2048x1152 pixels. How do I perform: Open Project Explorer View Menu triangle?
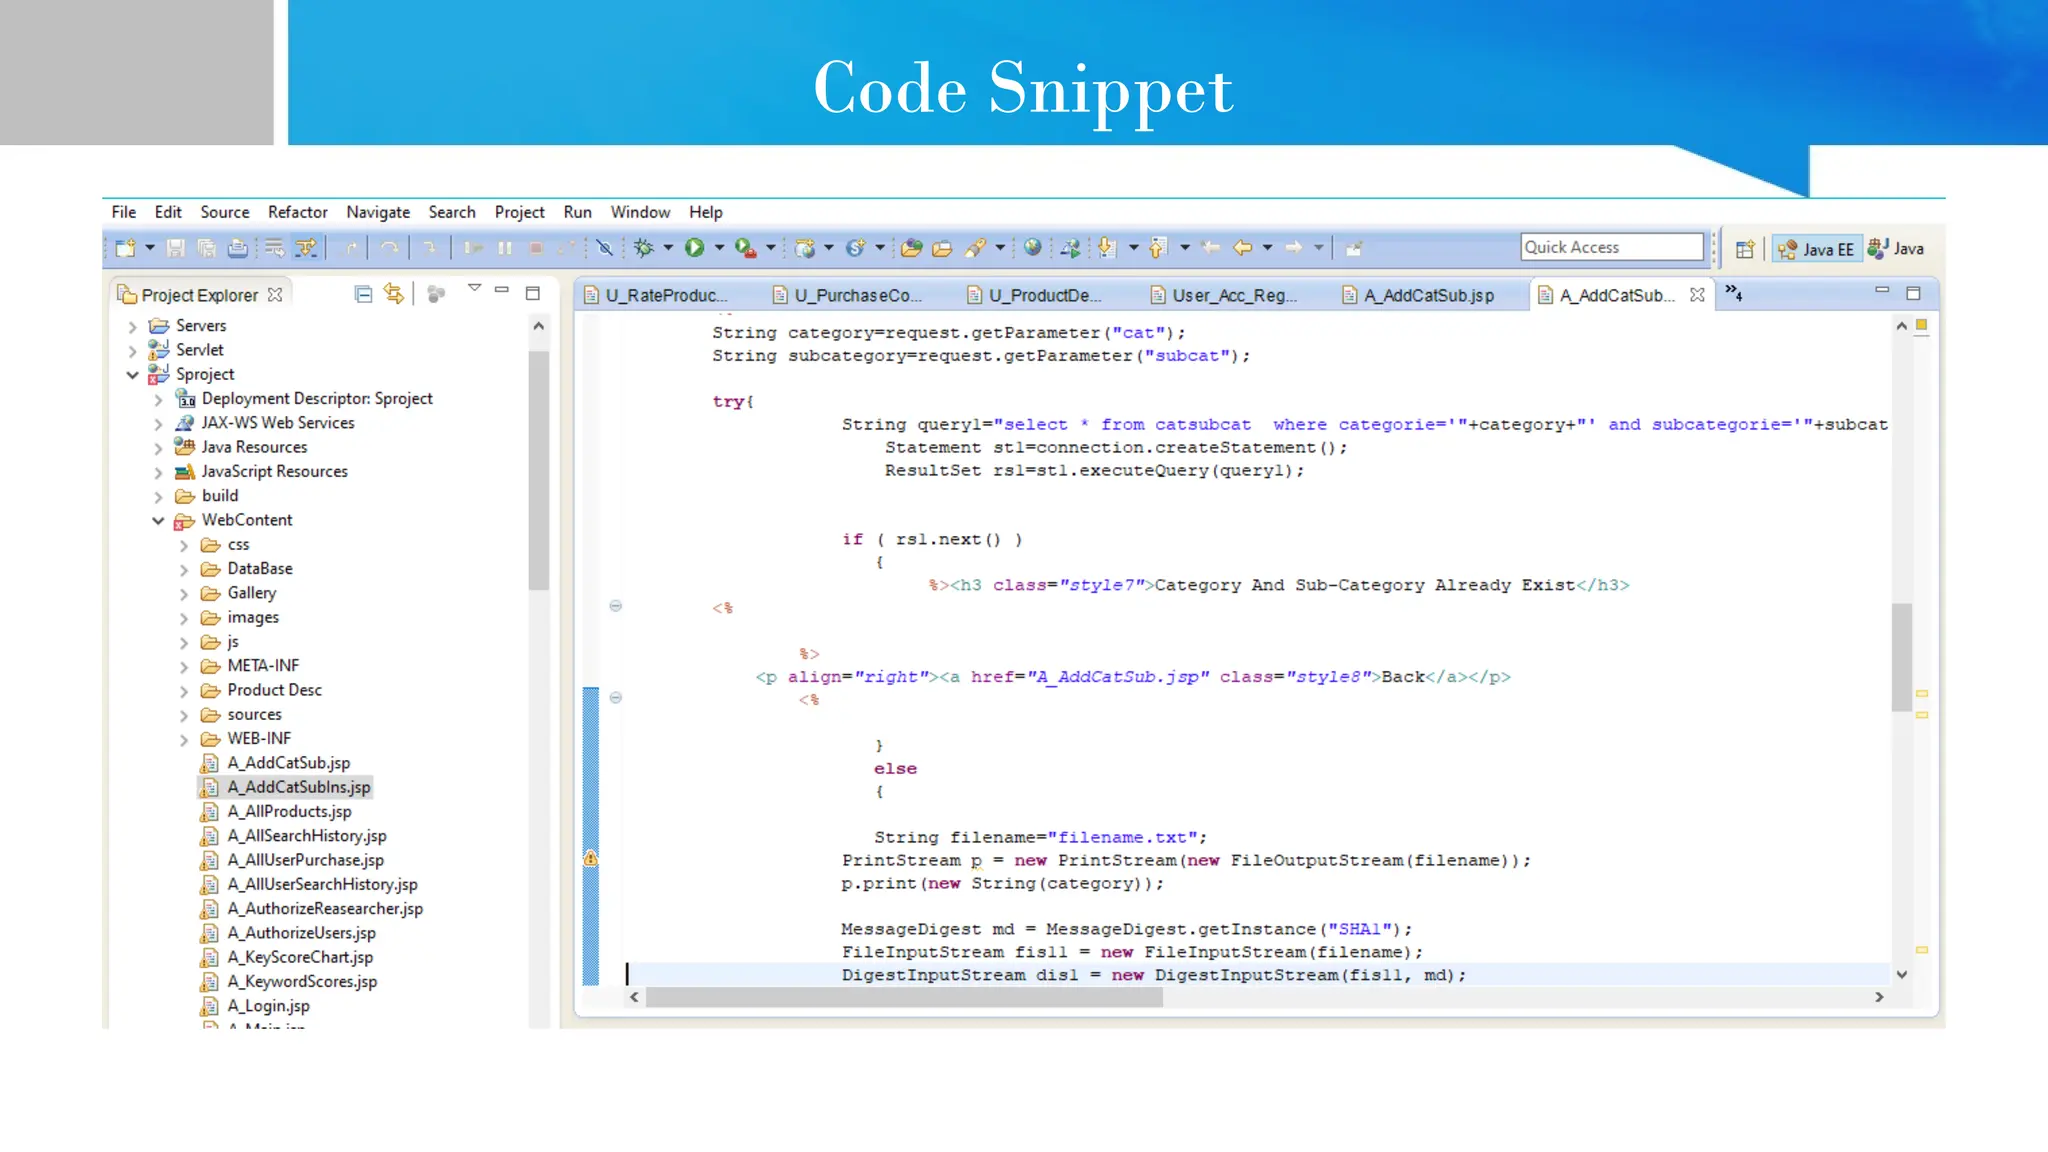(474, 289)
